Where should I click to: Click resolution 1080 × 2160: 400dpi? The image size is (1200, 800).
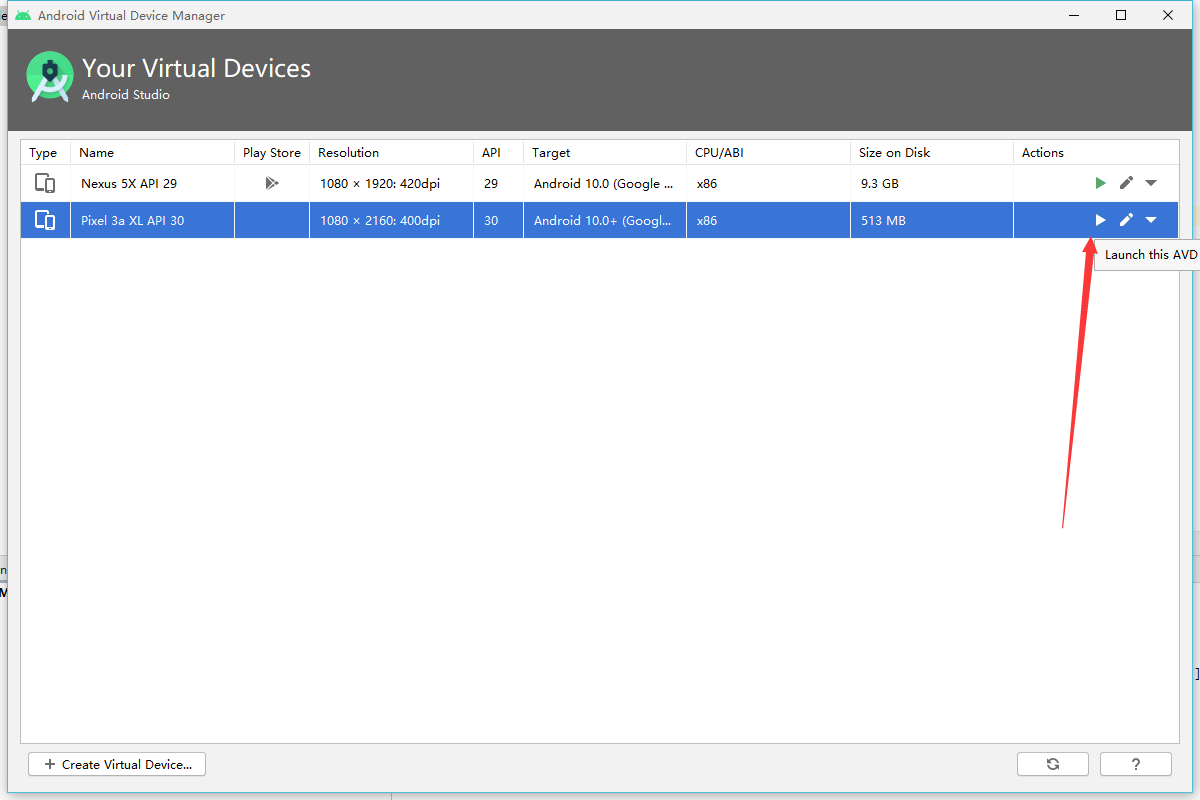[380, 220]
